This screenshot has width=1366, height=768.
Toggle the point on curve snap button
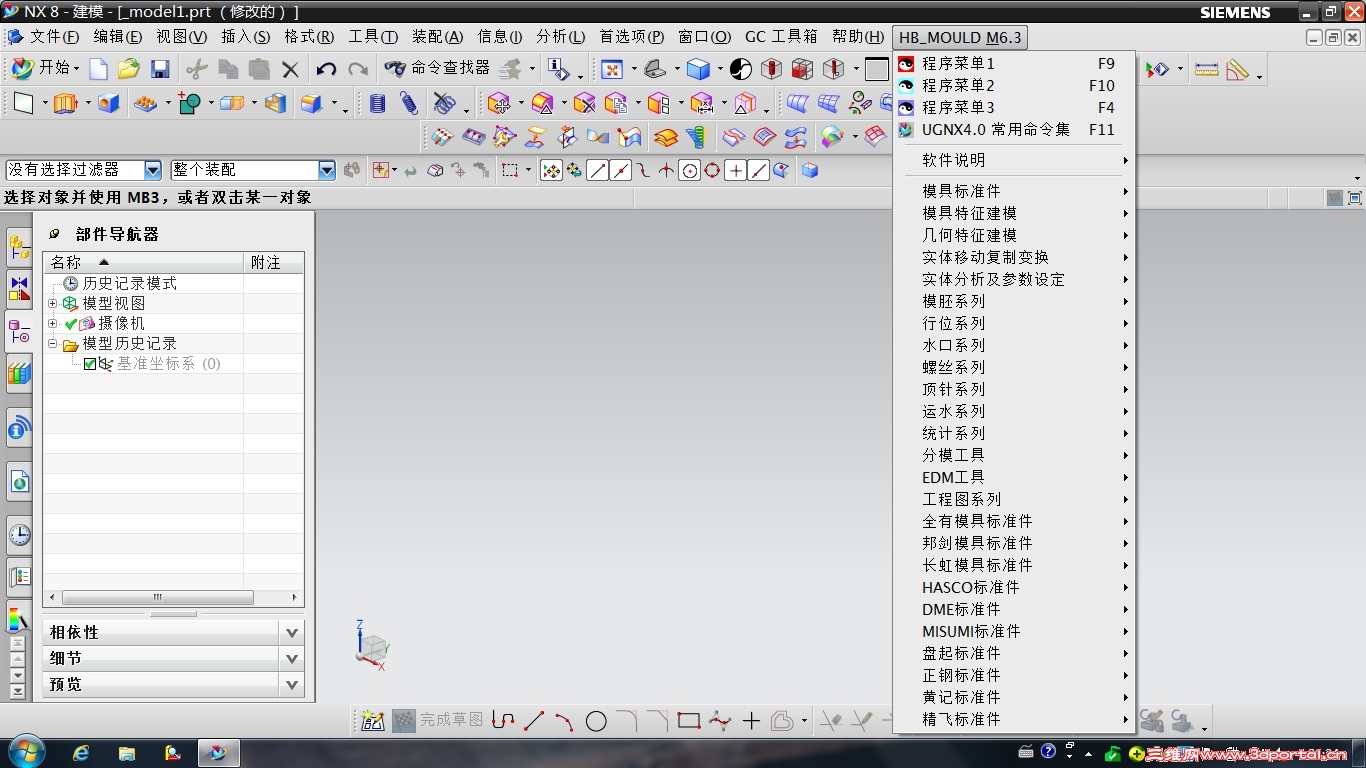coord(759,171)
